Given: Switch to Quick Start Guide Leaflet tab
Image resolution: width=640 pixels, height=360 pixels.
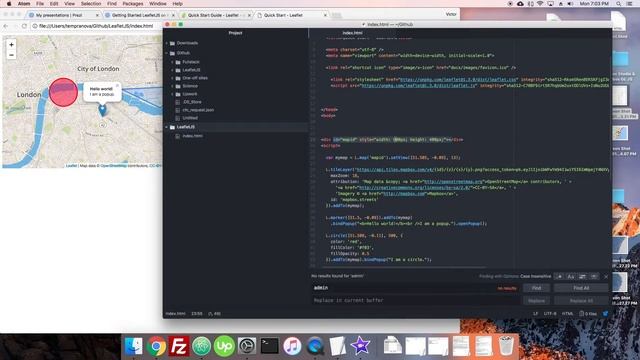Looking at the screenshot, I should pyautogui.click(x=216, y=15).
